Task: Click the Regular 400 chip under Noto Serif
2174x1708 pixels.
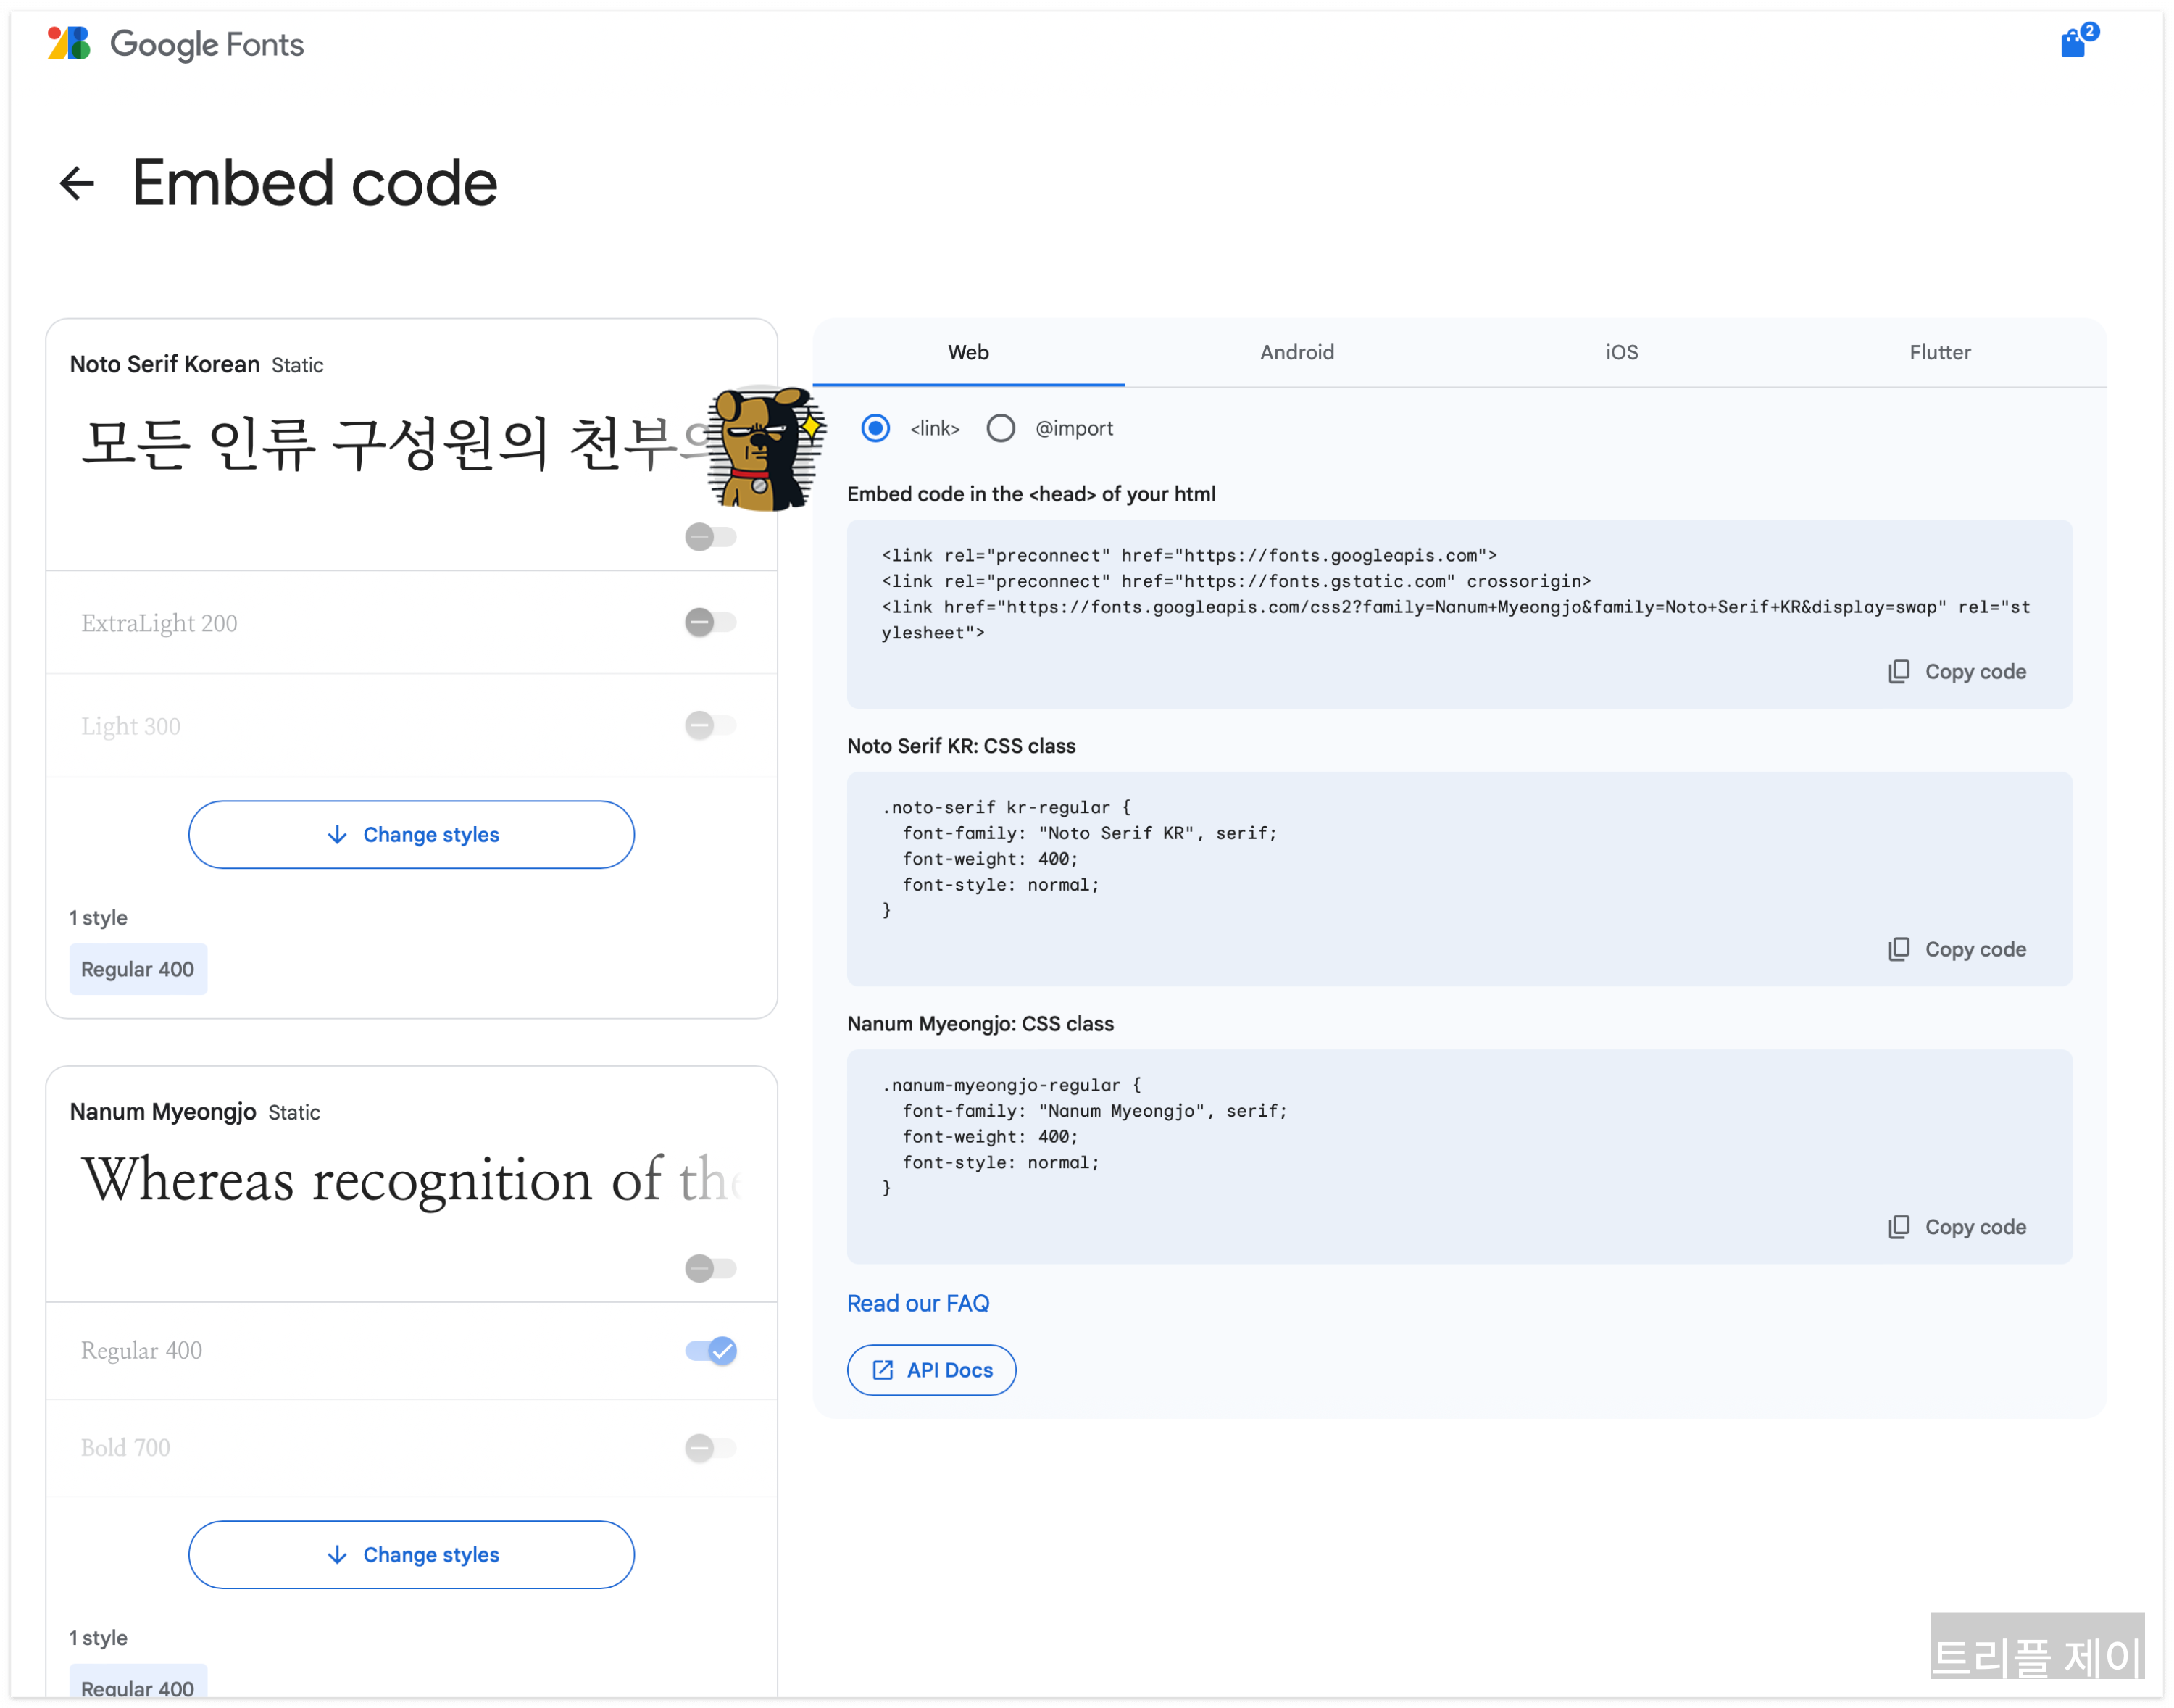Action: pos(138,969)
